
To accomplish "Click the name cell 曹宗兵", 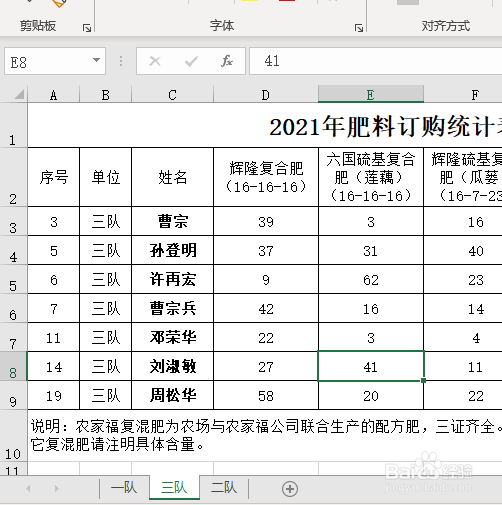I will [x=172, y=308].
